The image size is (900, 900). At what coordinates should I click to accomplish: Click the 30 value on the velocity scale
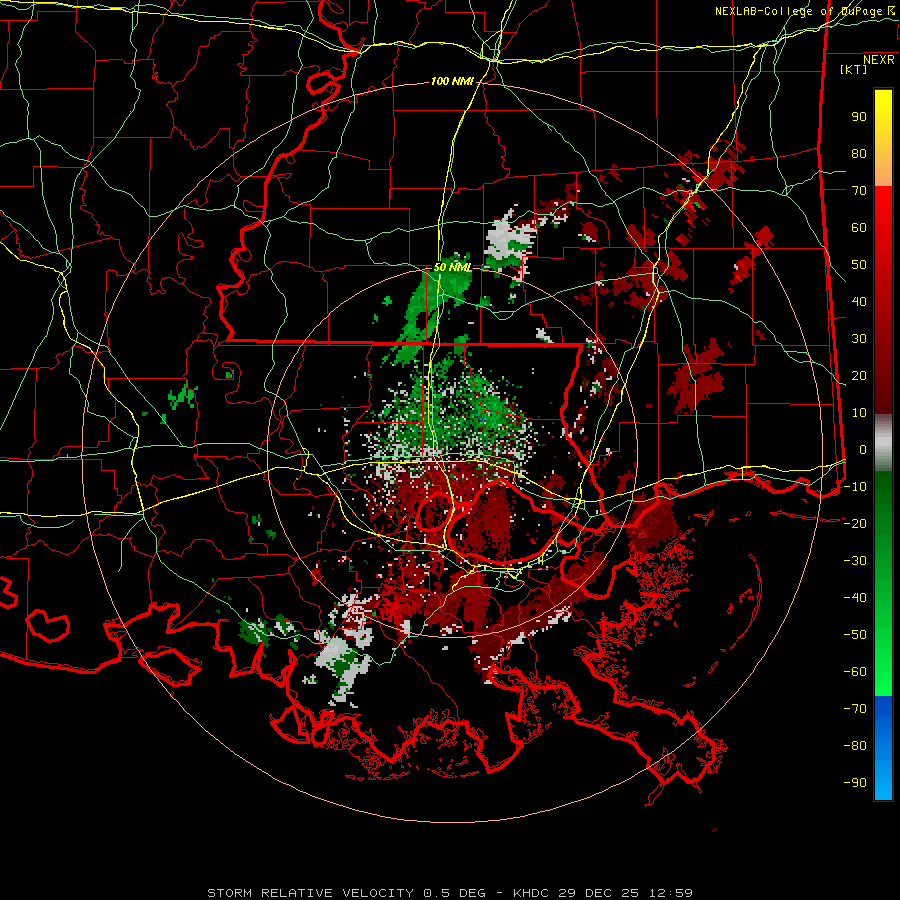tap(859, 339)
